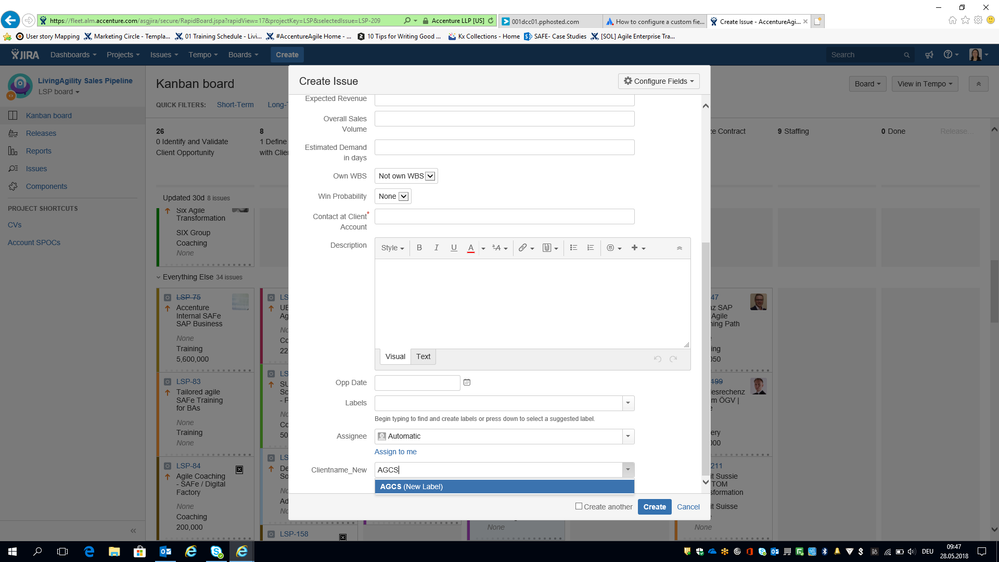Image resolution: width=999 pixels, height=562 pixels.
Task: Collapse the sidebar with double-chevron icon
Action: click(133, 530)
